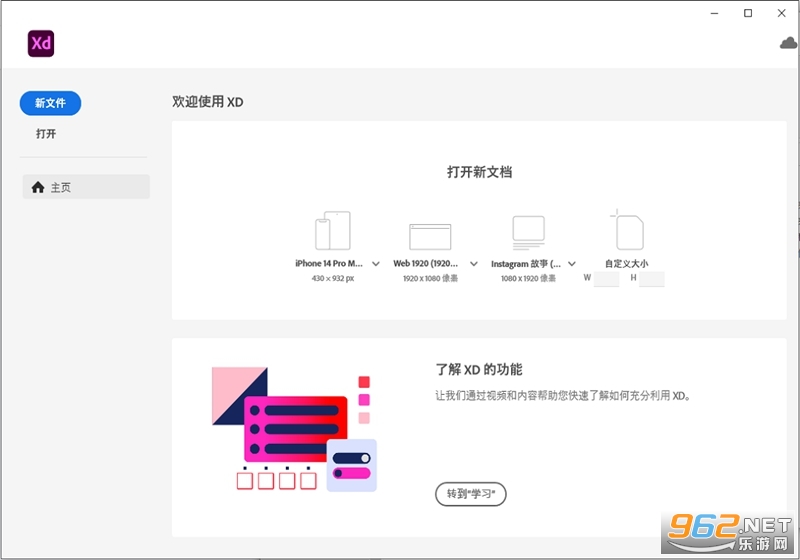Click 打开 to open a file
Screen dimensions: 800x560
point(46,134)
